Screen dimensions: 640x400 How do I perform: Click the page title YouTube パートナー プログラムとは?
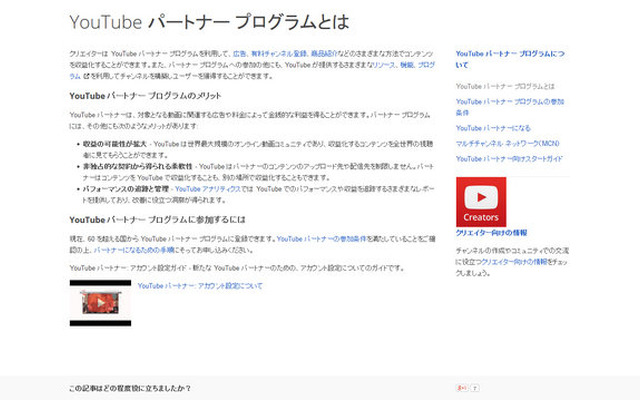click(209, 22)
